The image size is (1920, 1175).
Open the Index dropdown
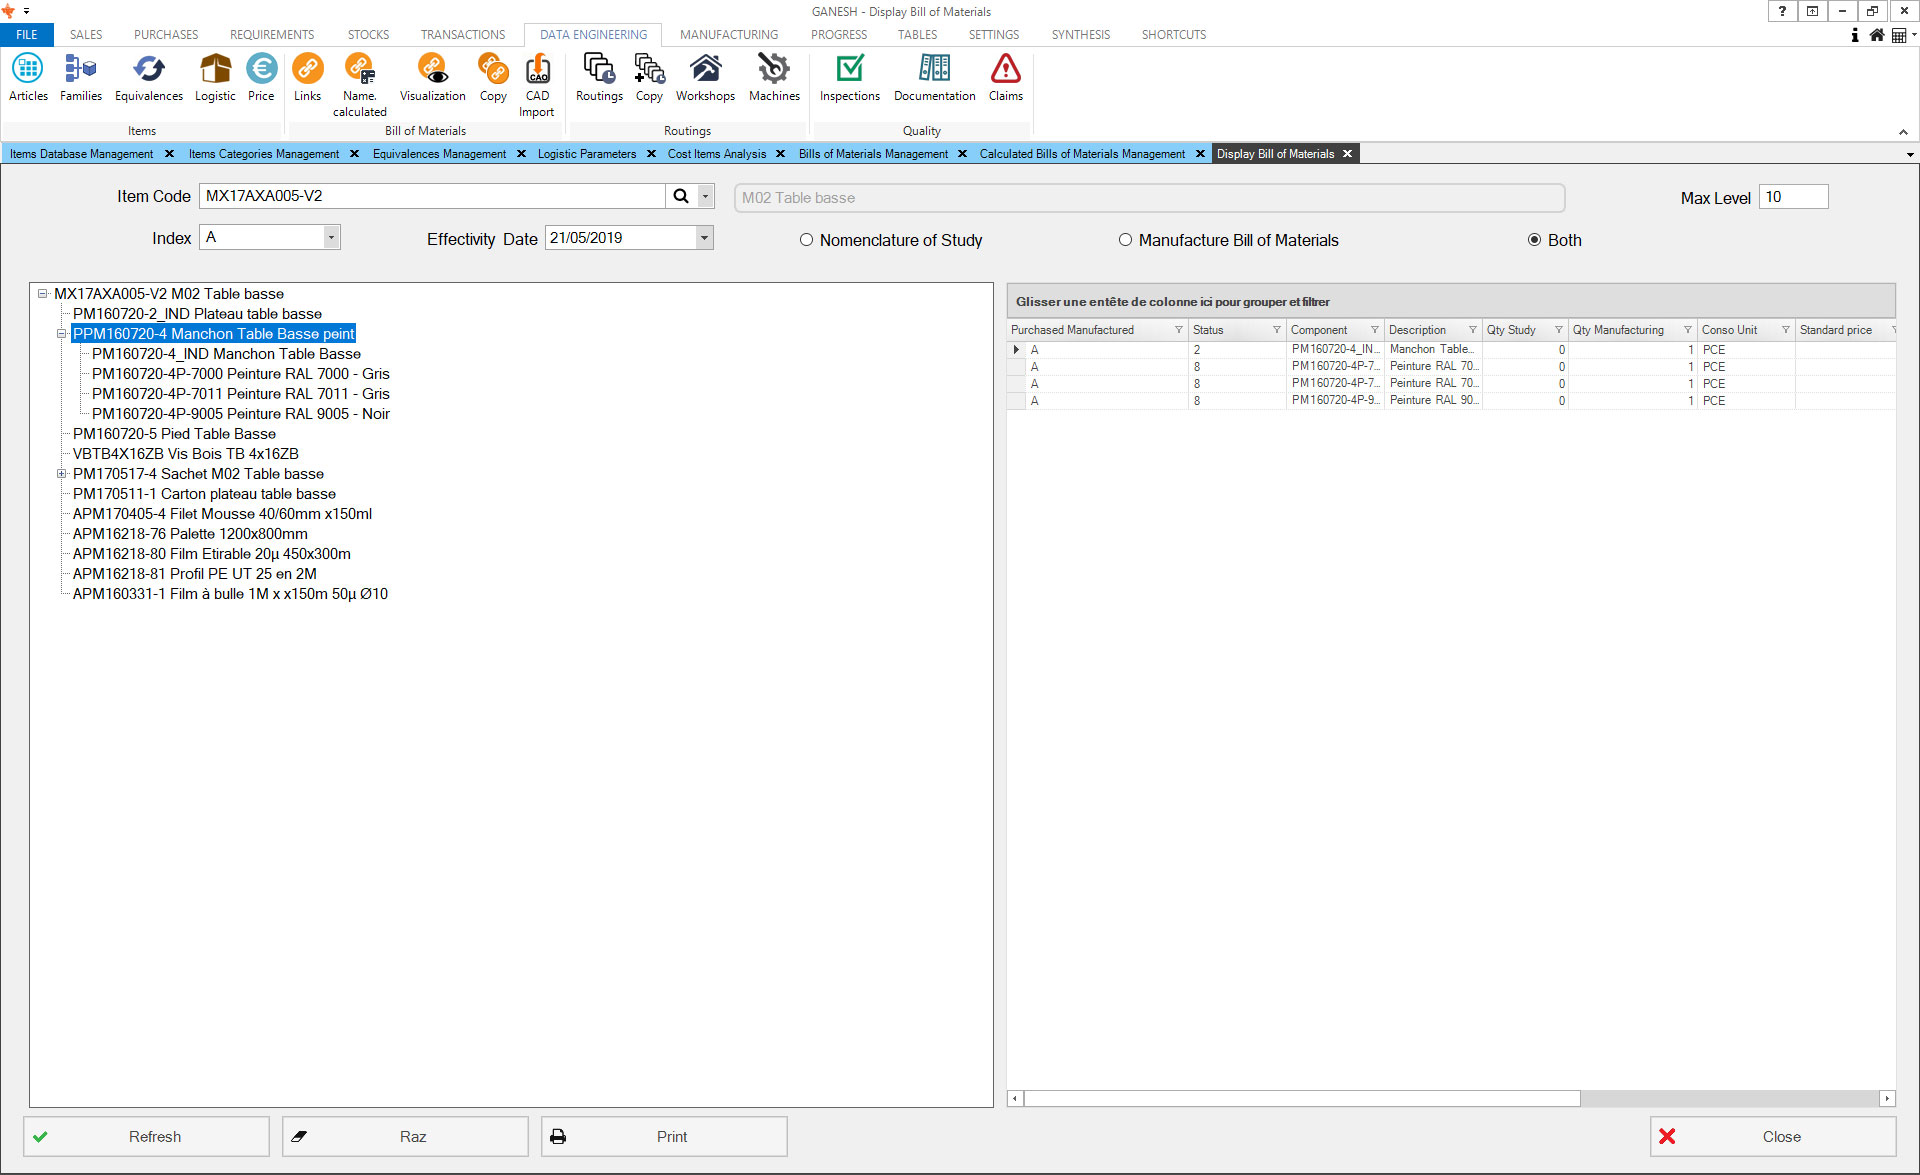coord(331,238)
